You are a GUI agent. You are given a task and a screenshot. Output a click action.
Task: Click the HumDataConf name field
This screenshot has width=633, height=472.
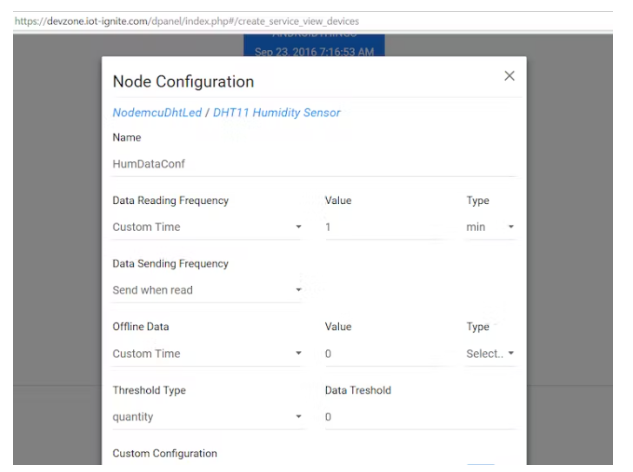coord(313,164)
